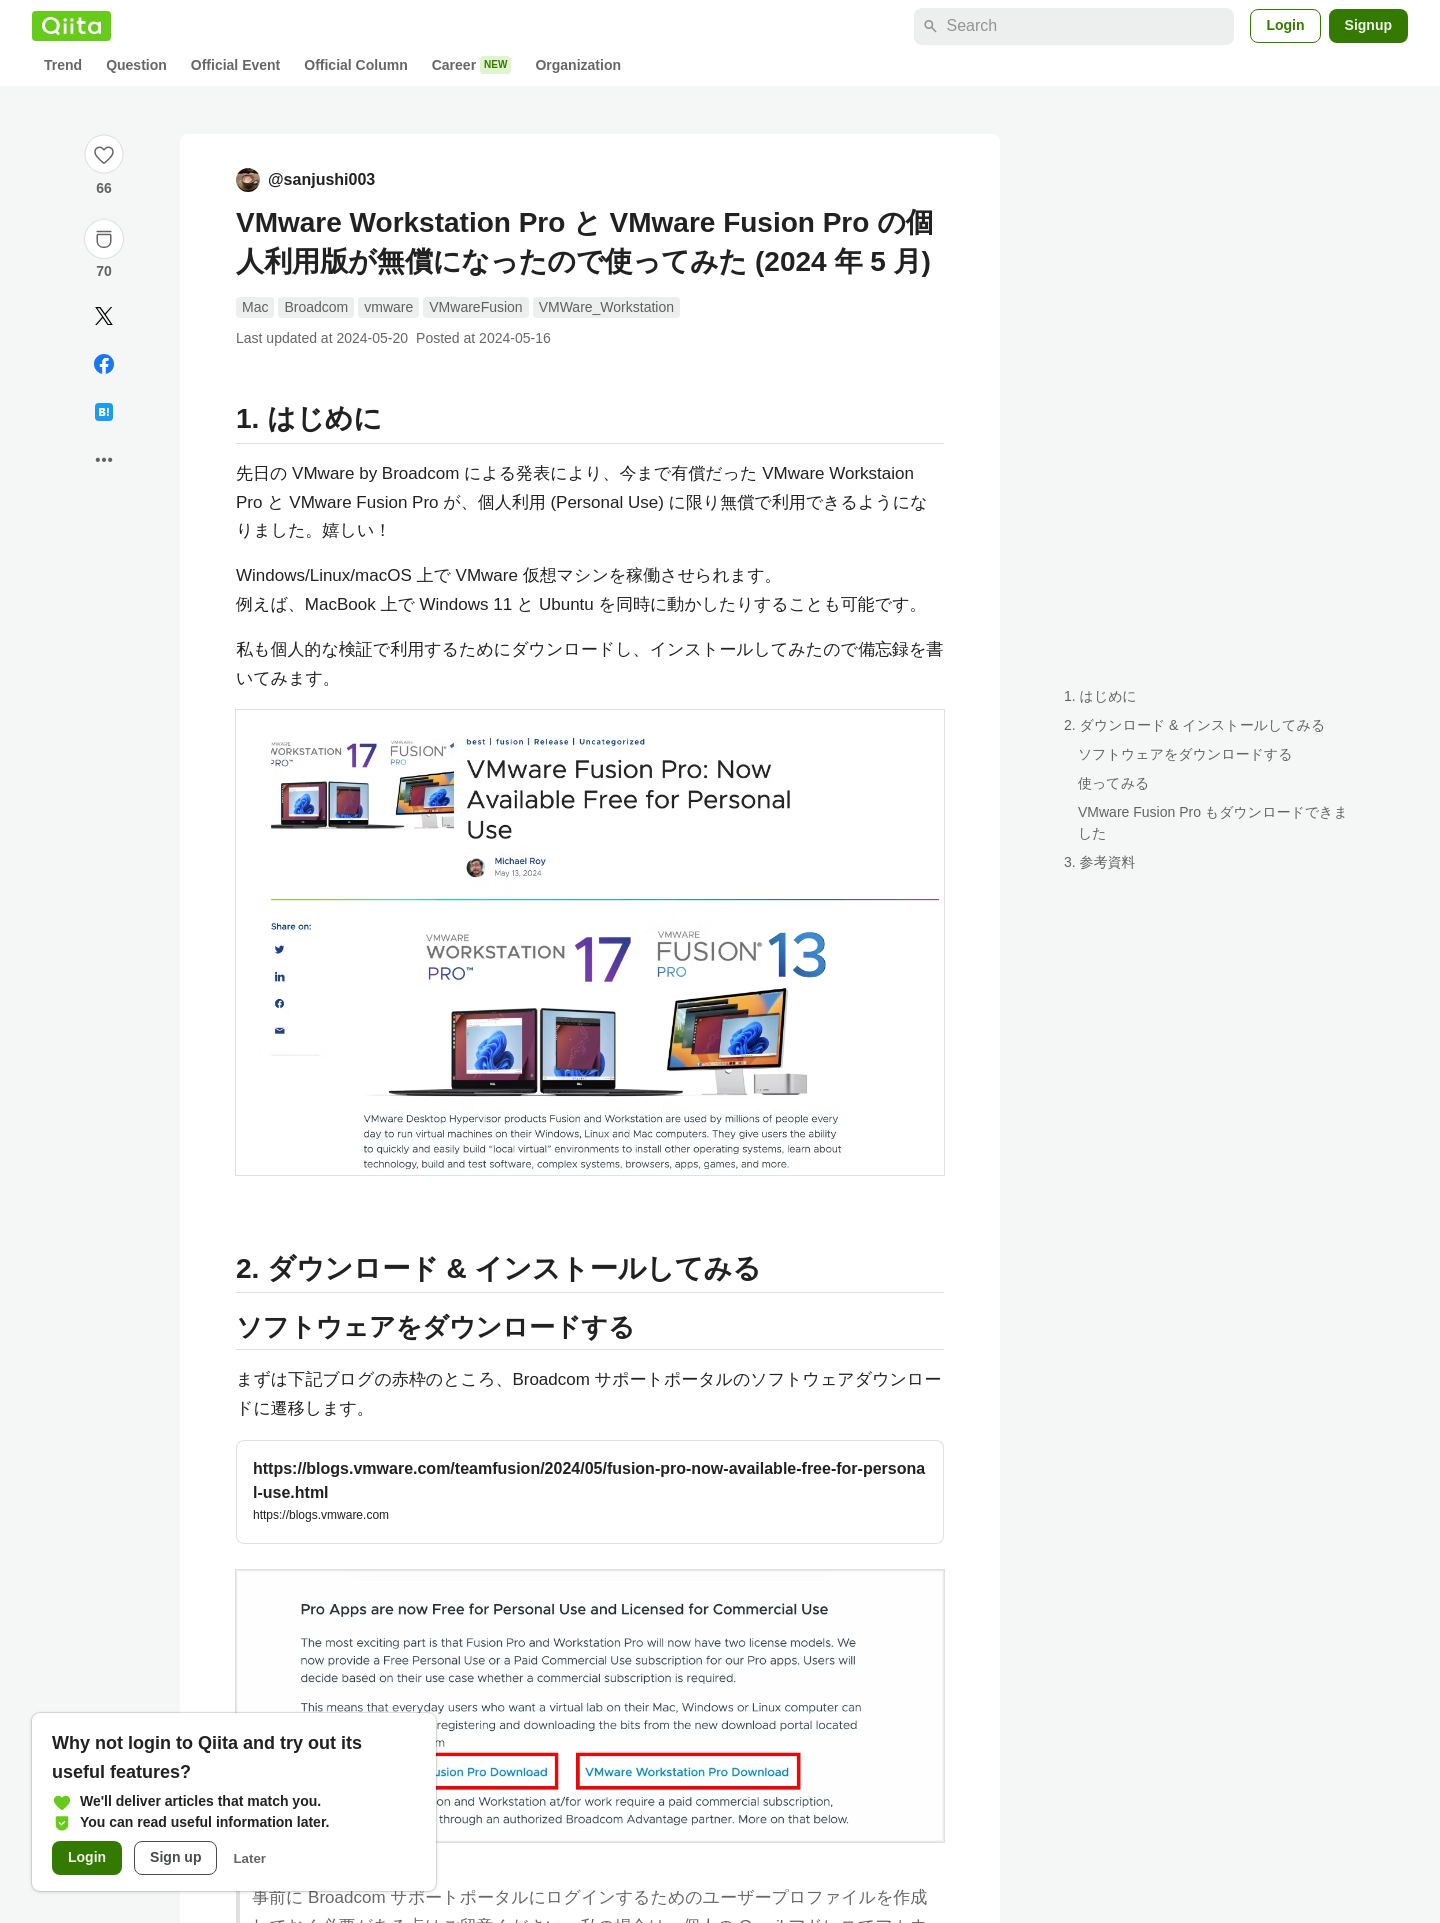
Task: Open the Question tab
Action: [x=136, y=65]
